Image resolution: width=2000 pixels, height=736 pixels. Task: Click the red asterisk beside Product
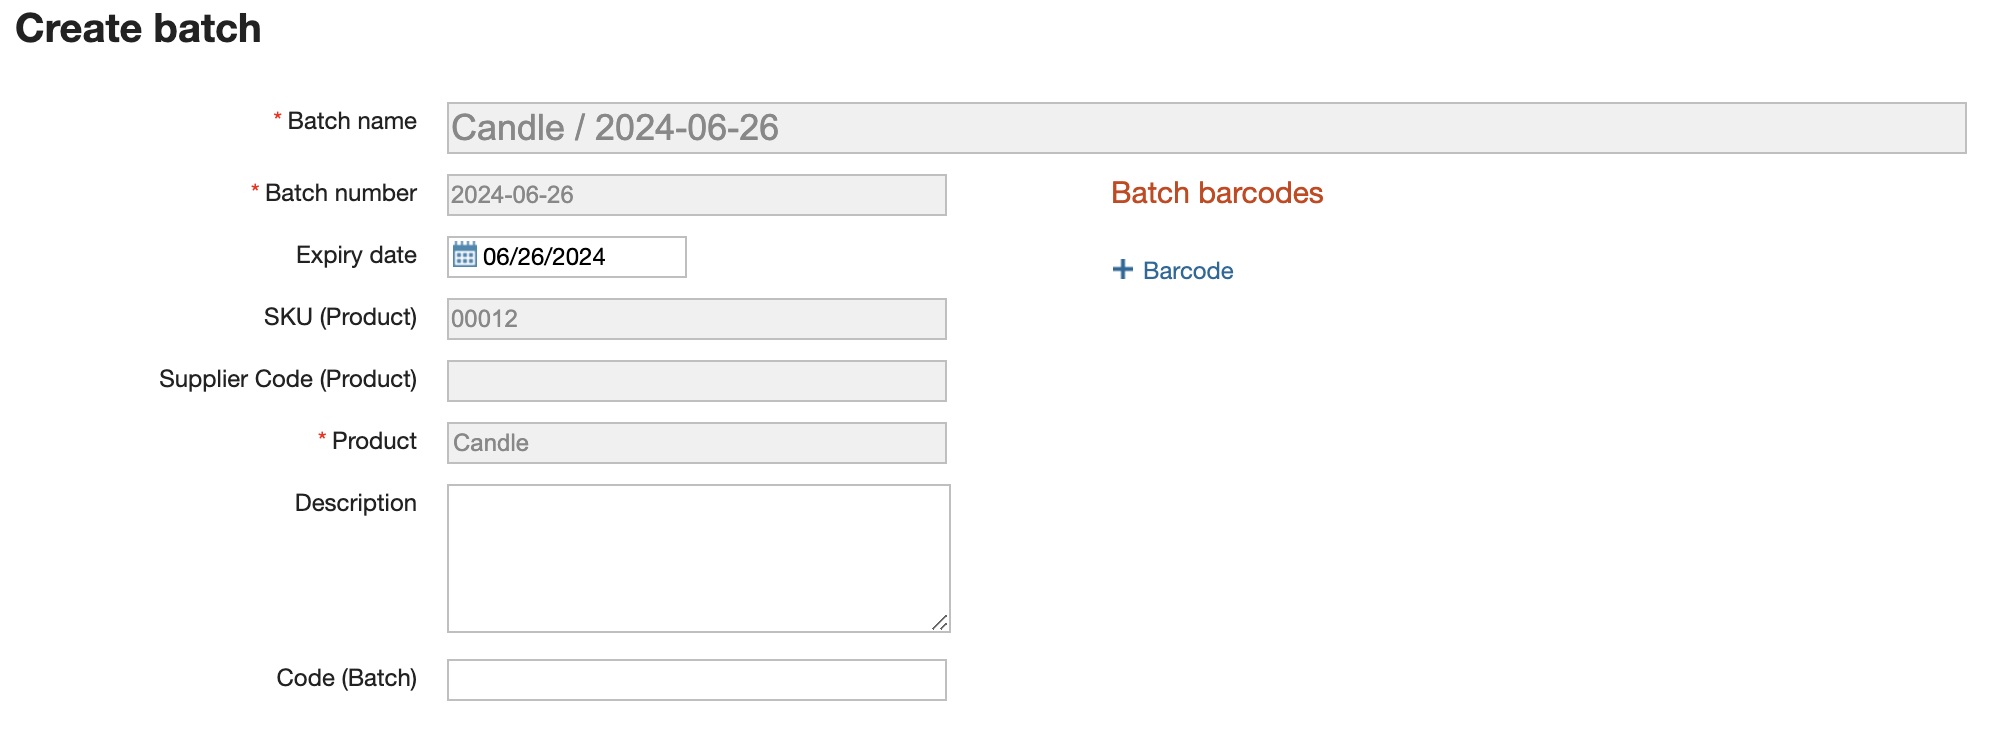(321, 438)
